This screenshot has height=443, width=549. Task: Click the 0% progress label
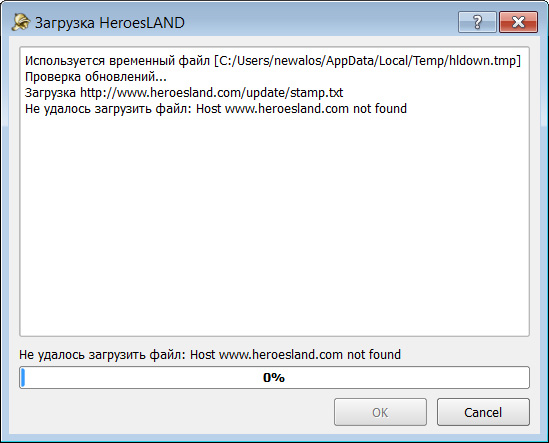pos(274,378)
